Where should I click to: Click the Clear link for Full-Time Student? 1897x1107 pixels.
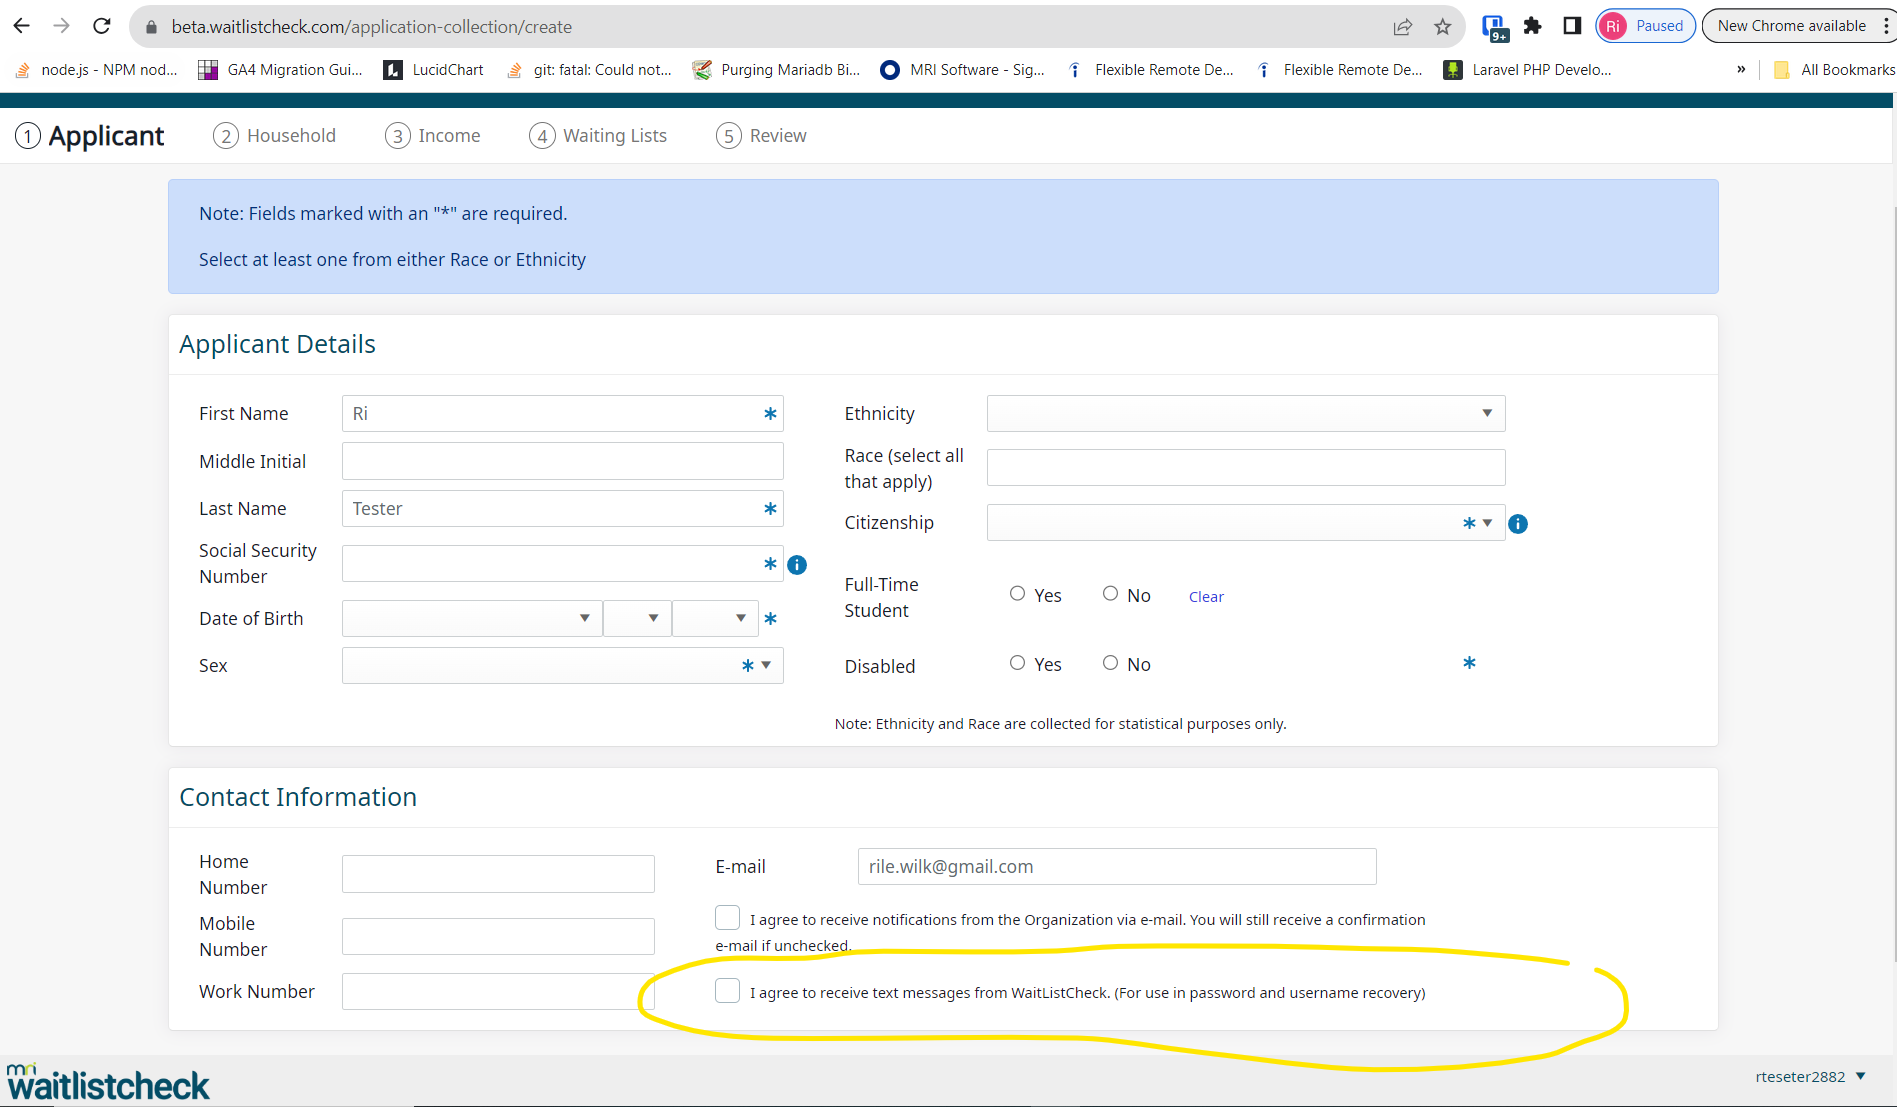click(1206, 597)
